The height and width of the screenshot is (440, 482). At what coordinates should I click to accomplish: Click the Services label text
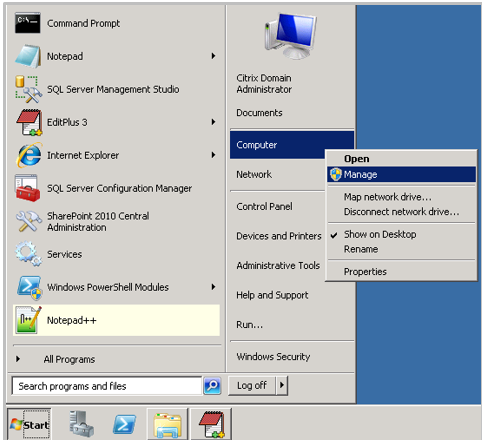coord(64,254)
